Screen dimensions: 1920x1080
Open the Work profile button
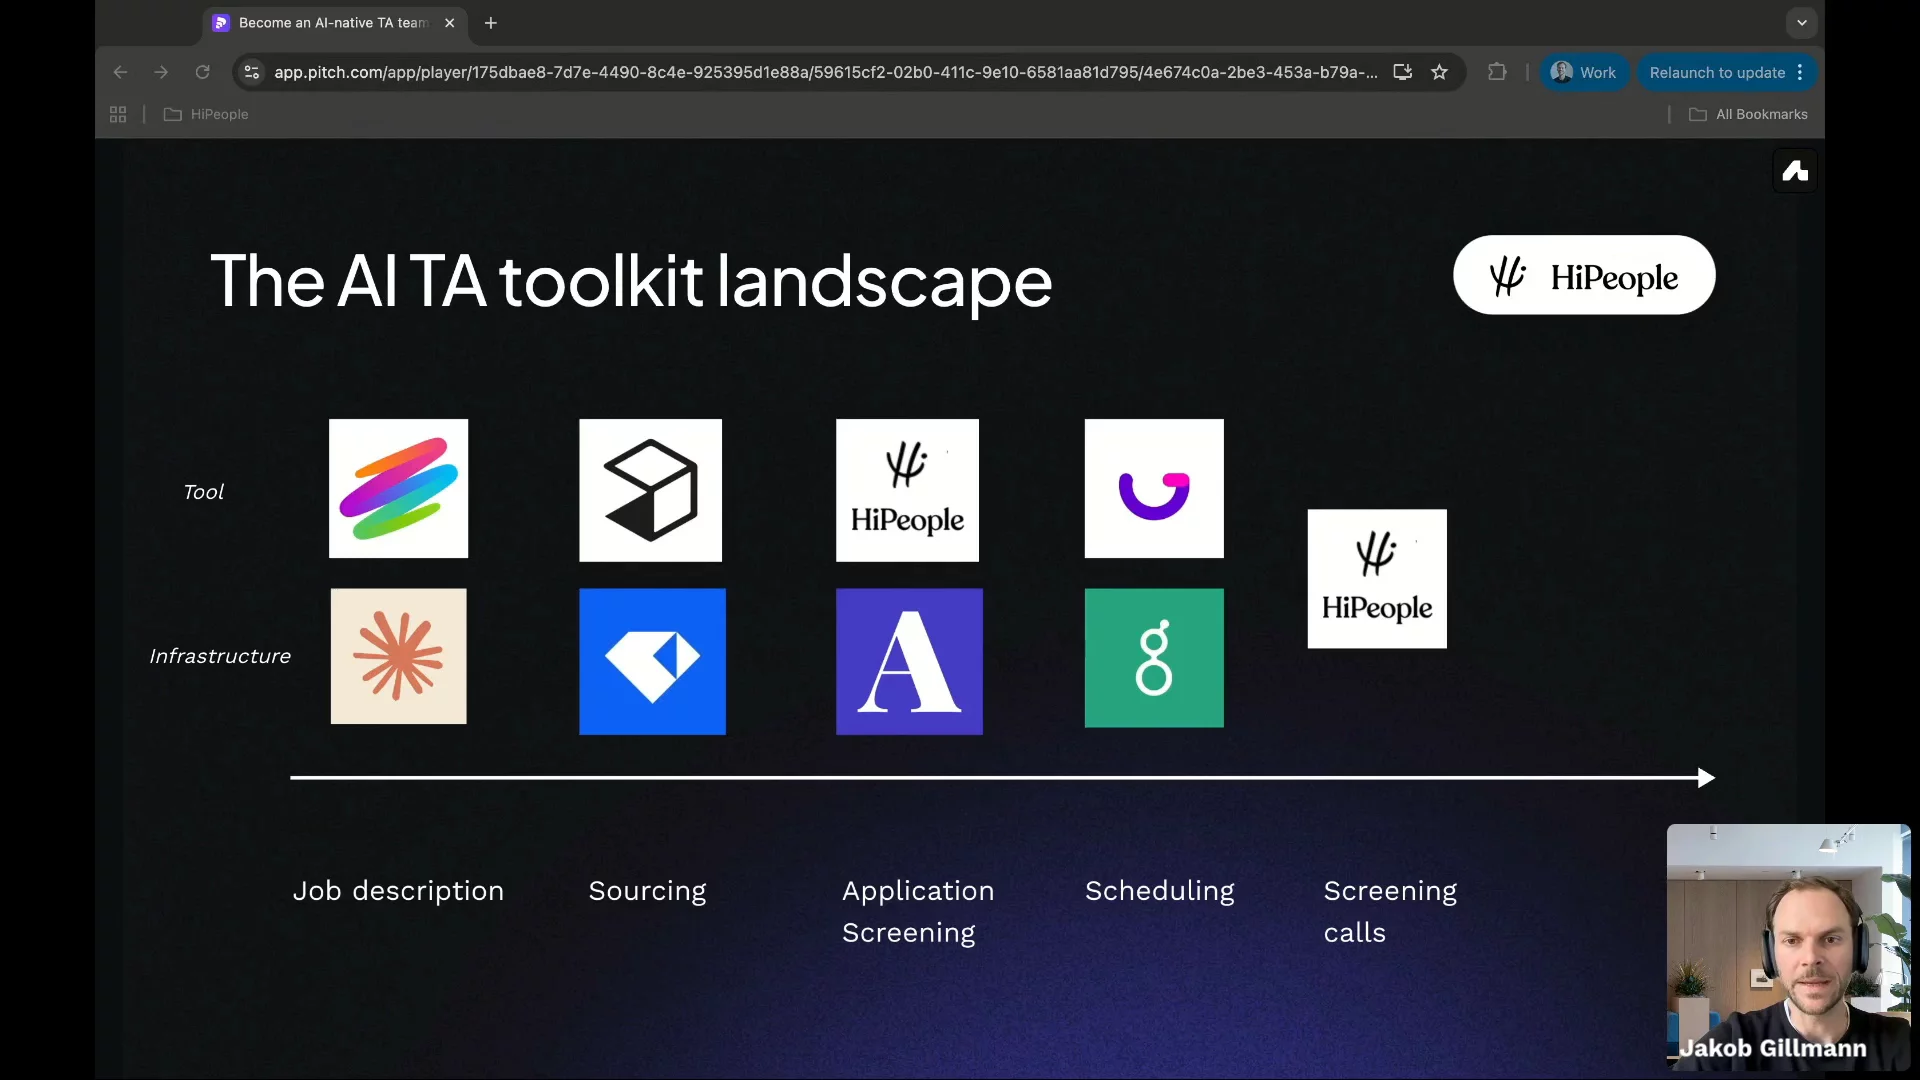tap(1584, 72)
